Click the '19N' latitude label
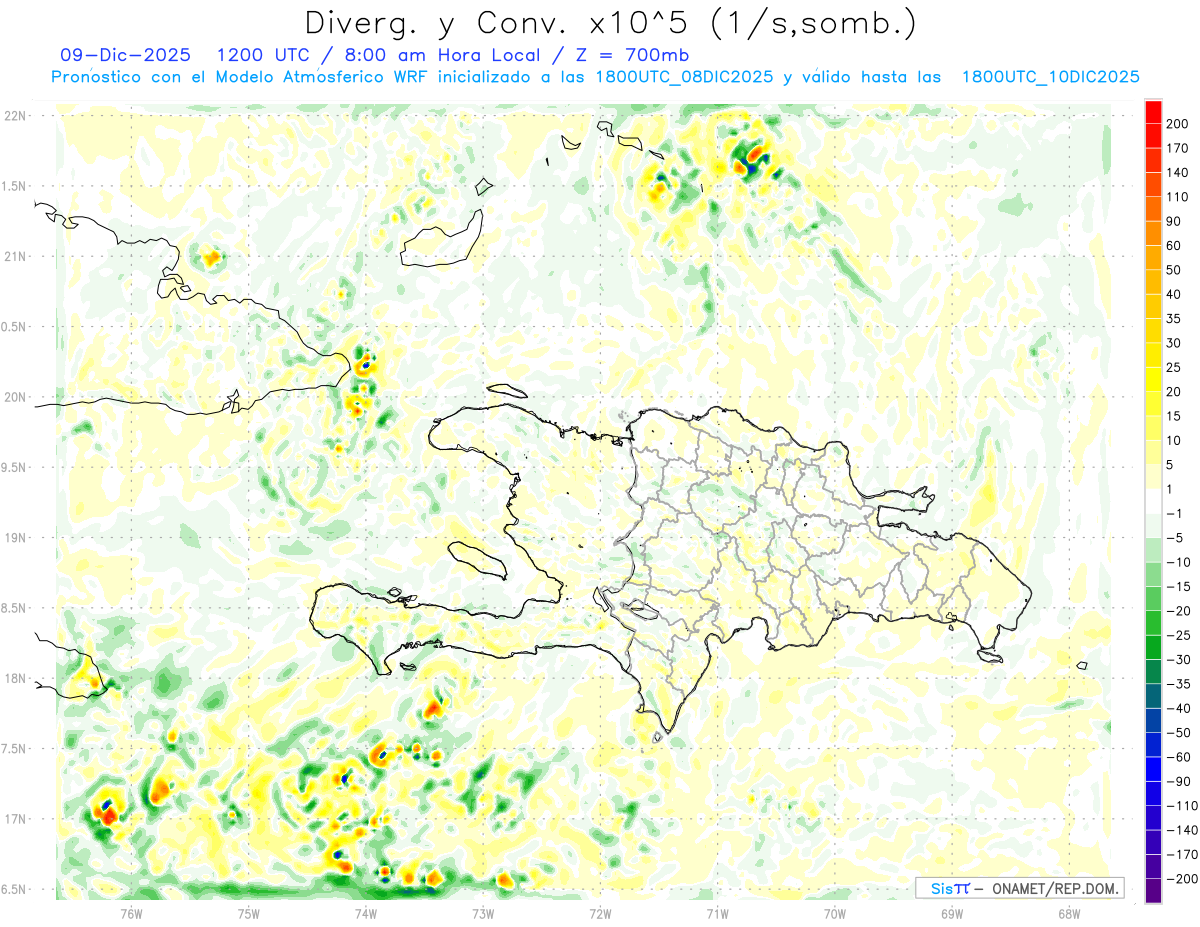1200x927 pixels. [x=16, y=538]
